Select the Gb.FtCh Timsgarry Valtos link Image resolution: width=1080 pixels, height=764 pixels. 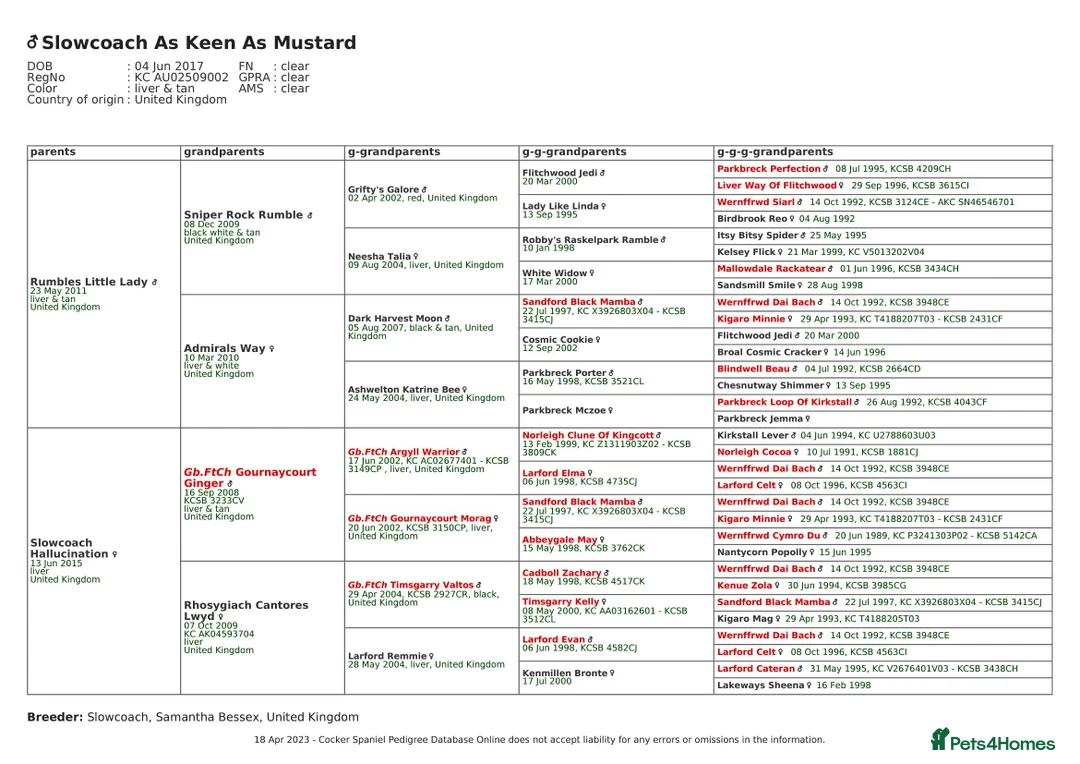410,585
